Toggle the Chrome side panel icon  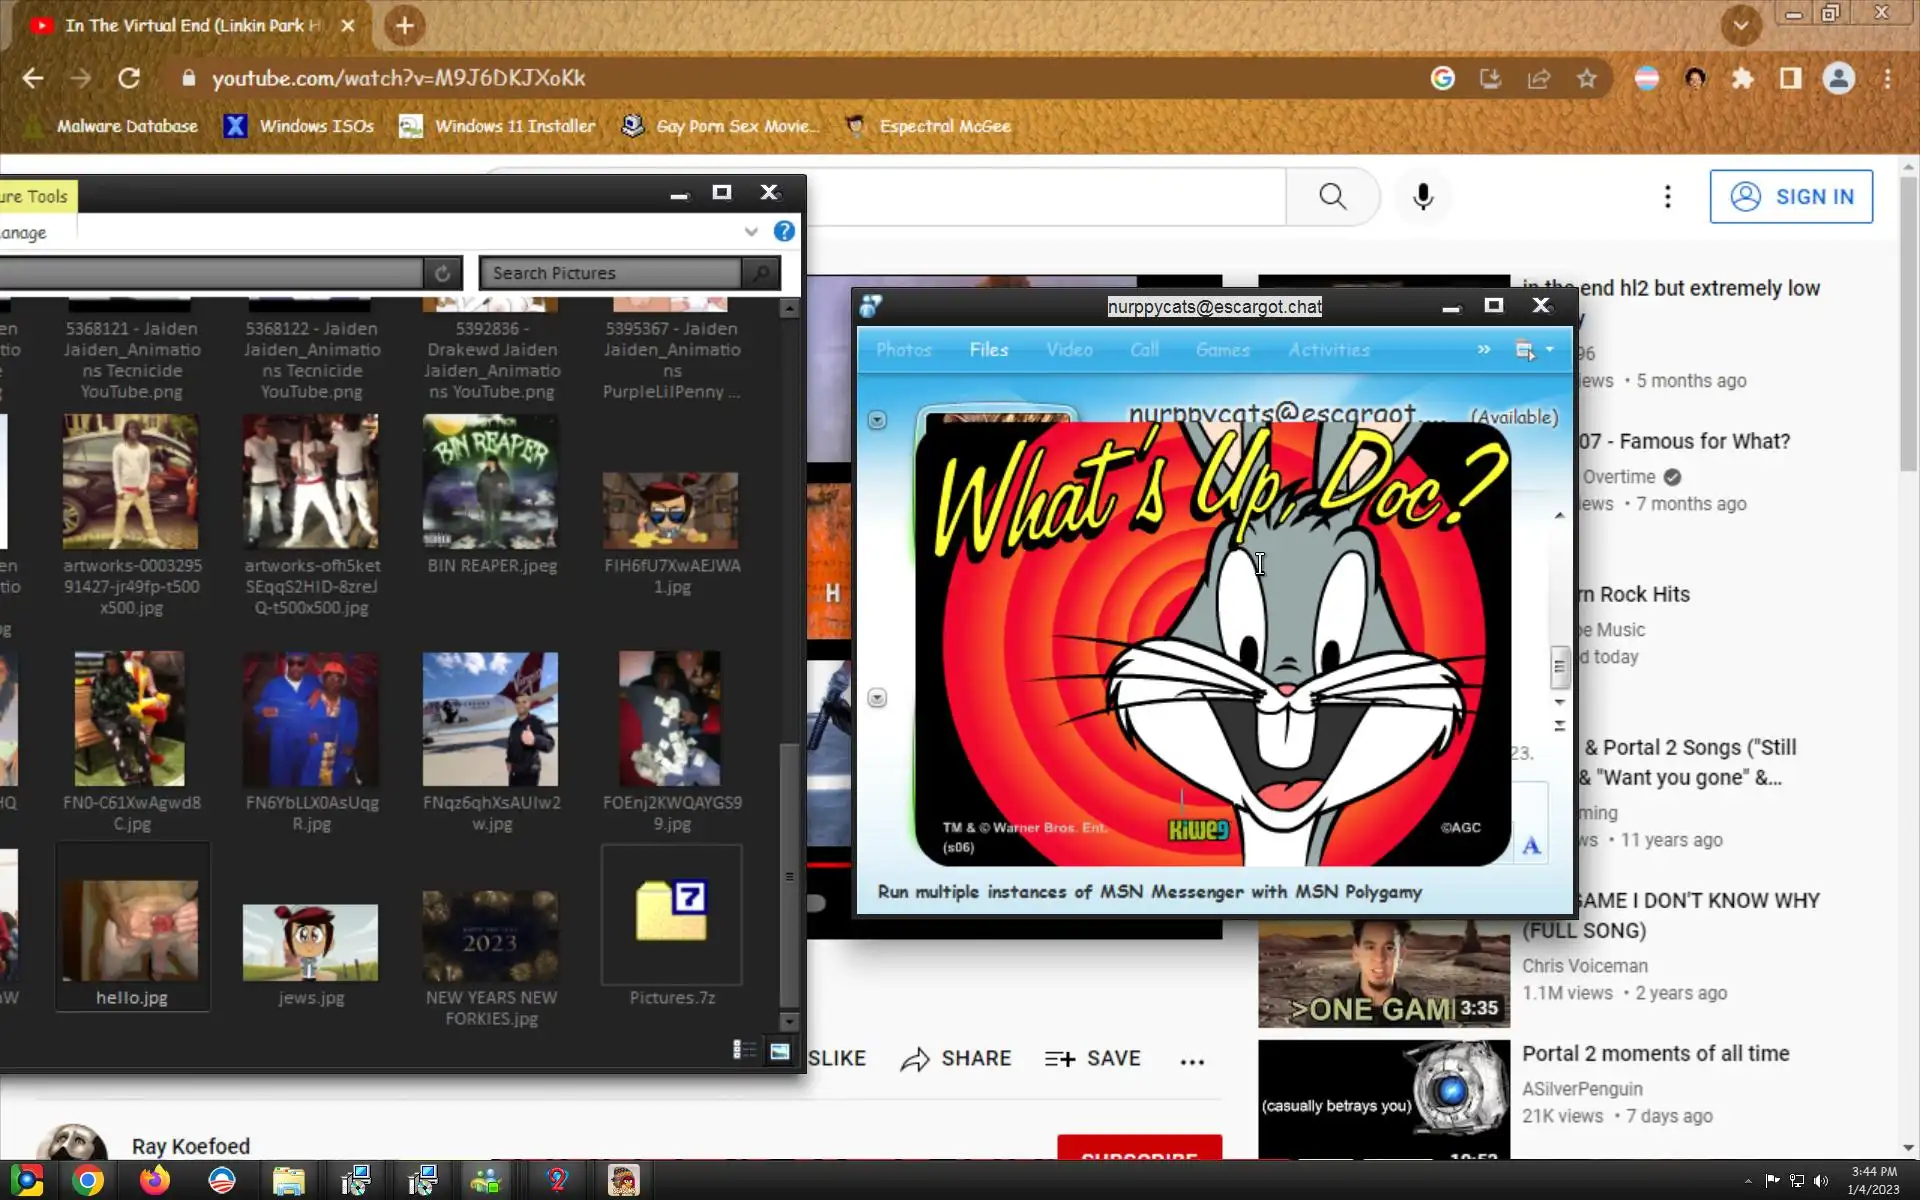(x=1790, y=78)
